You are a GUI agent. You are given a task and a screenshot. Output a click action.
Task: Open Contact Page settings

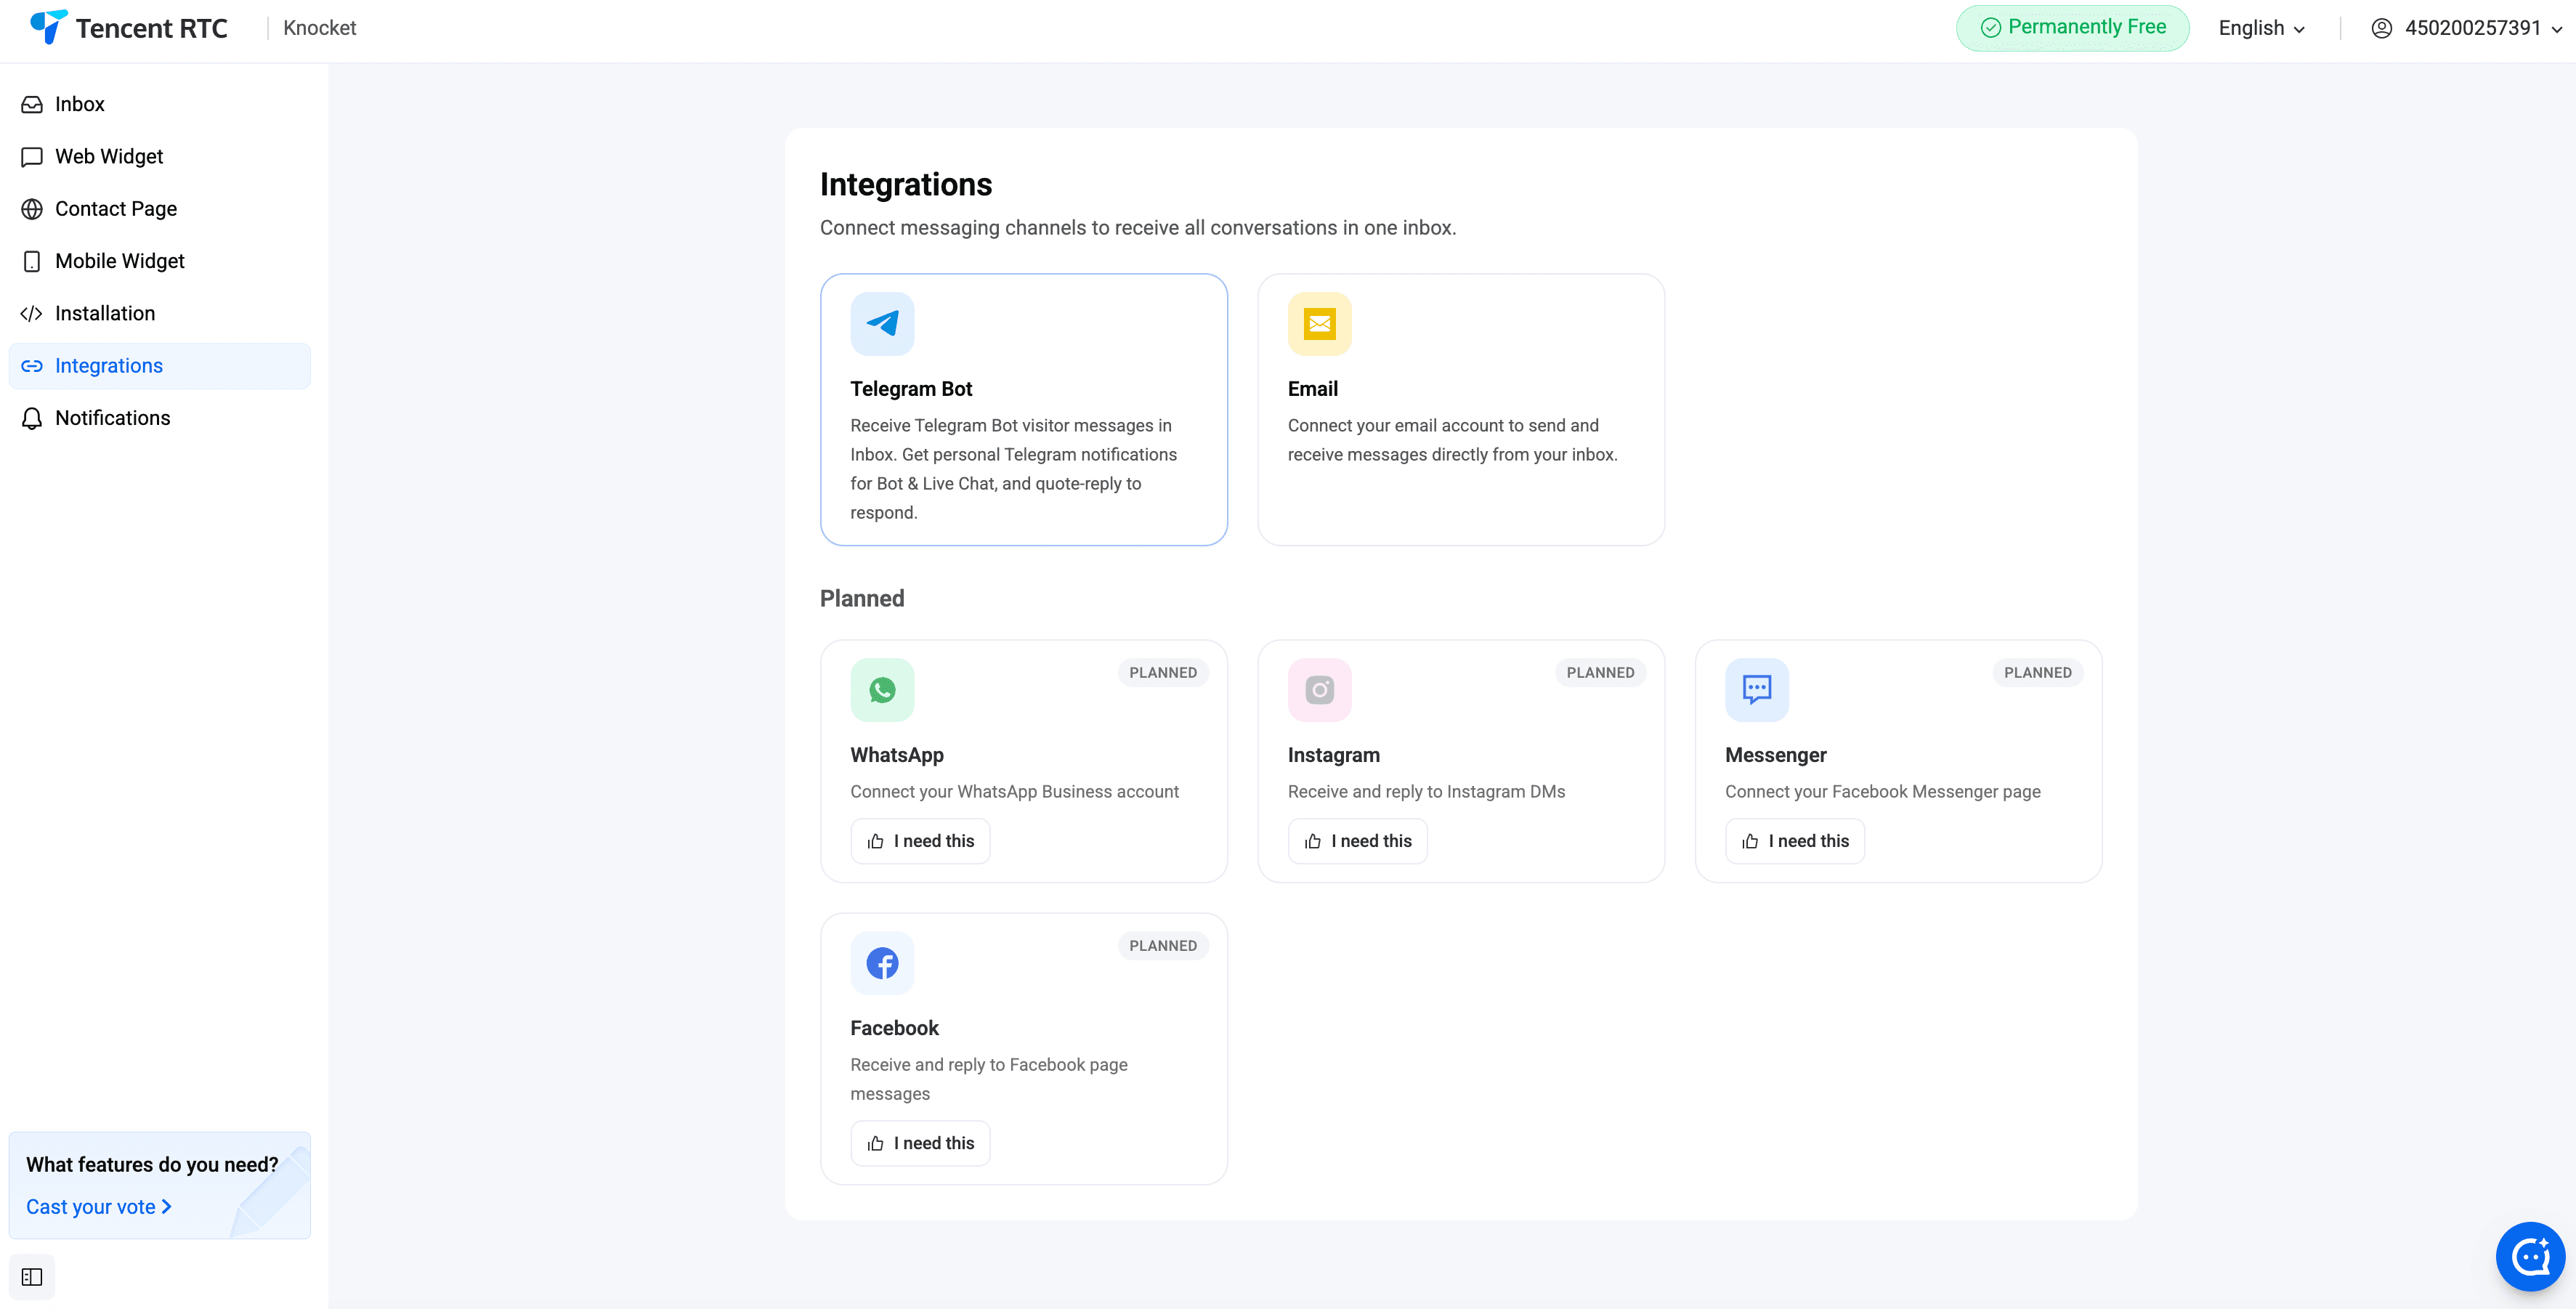tap(160, 209)
